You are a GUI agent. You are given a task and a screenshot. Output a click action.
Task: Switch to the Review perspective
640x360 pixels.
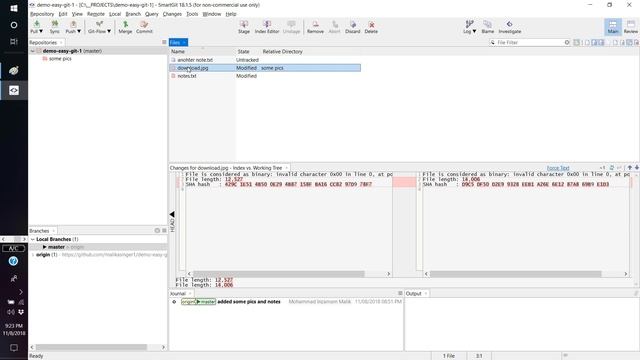[x=631, y=27]
